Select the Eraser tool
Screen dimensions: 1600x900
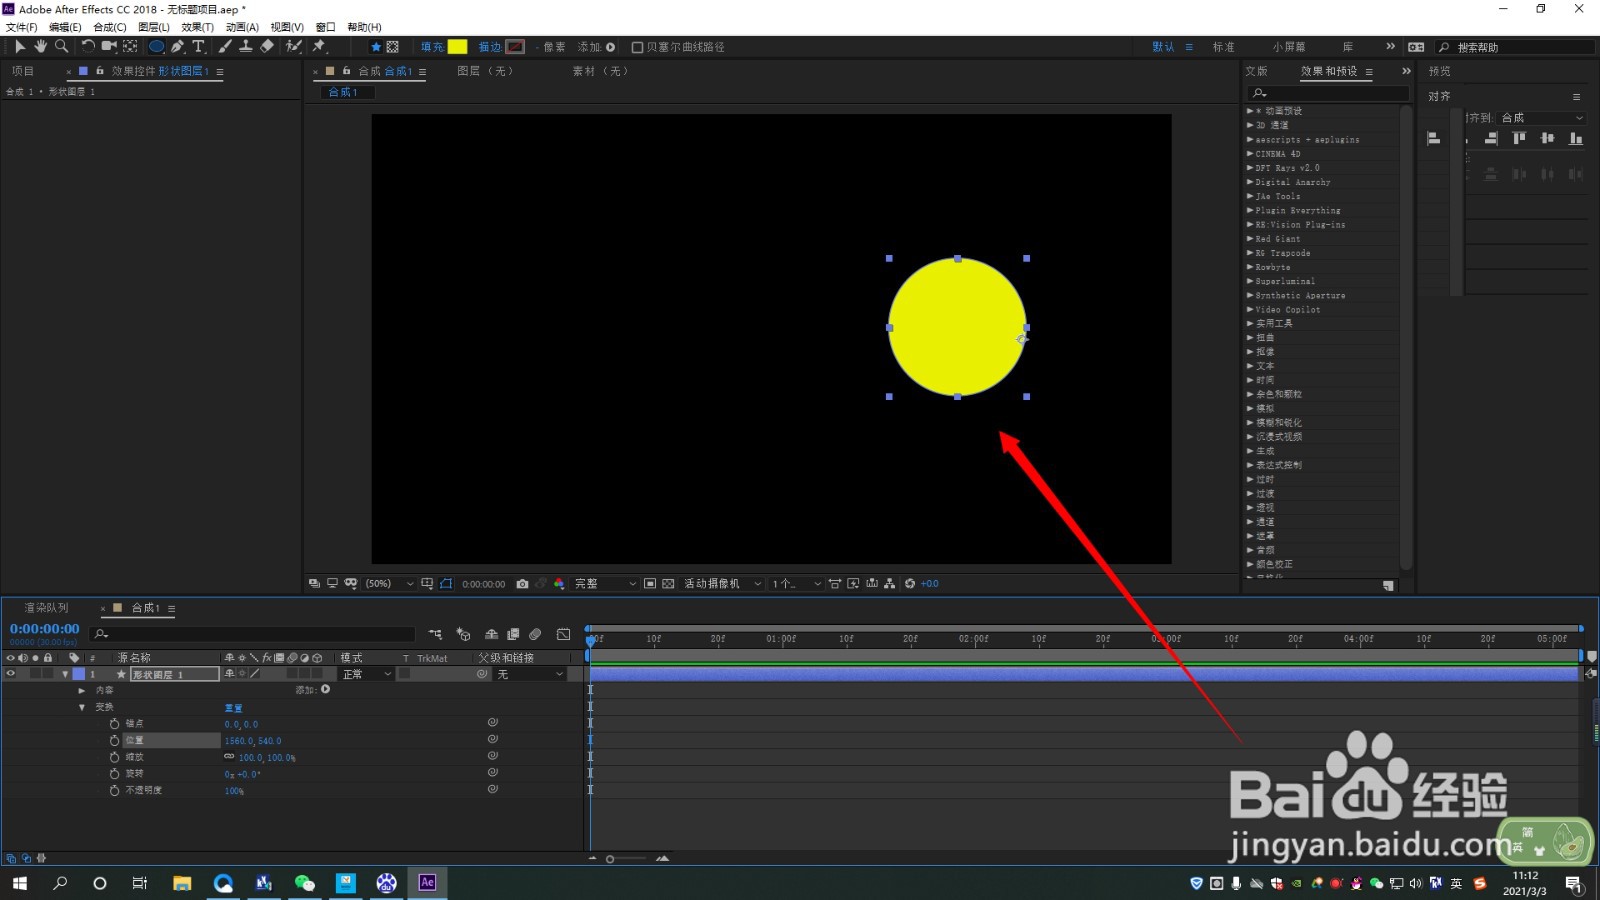(267, 46)
